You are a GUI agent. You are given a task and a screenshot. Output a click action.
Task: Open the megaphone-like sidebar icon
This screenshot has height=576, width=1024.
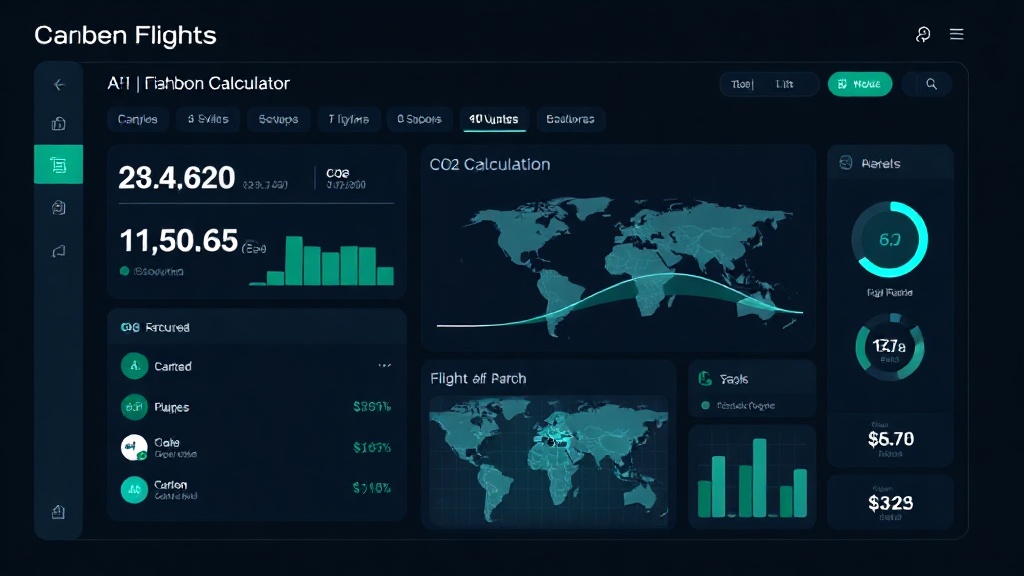(59, 251)
